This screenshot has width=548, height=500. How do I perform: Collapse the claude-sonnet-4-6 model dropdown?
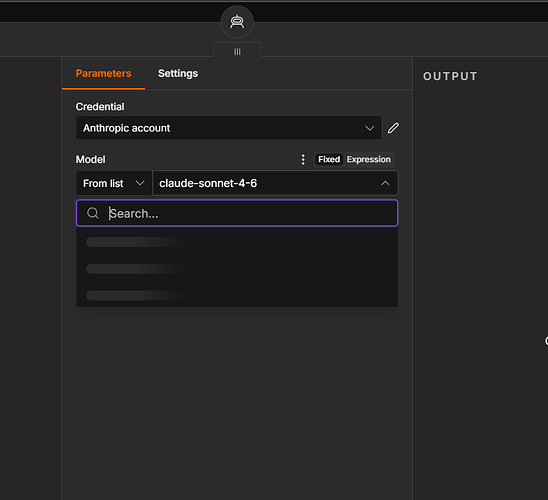point(275,183)
